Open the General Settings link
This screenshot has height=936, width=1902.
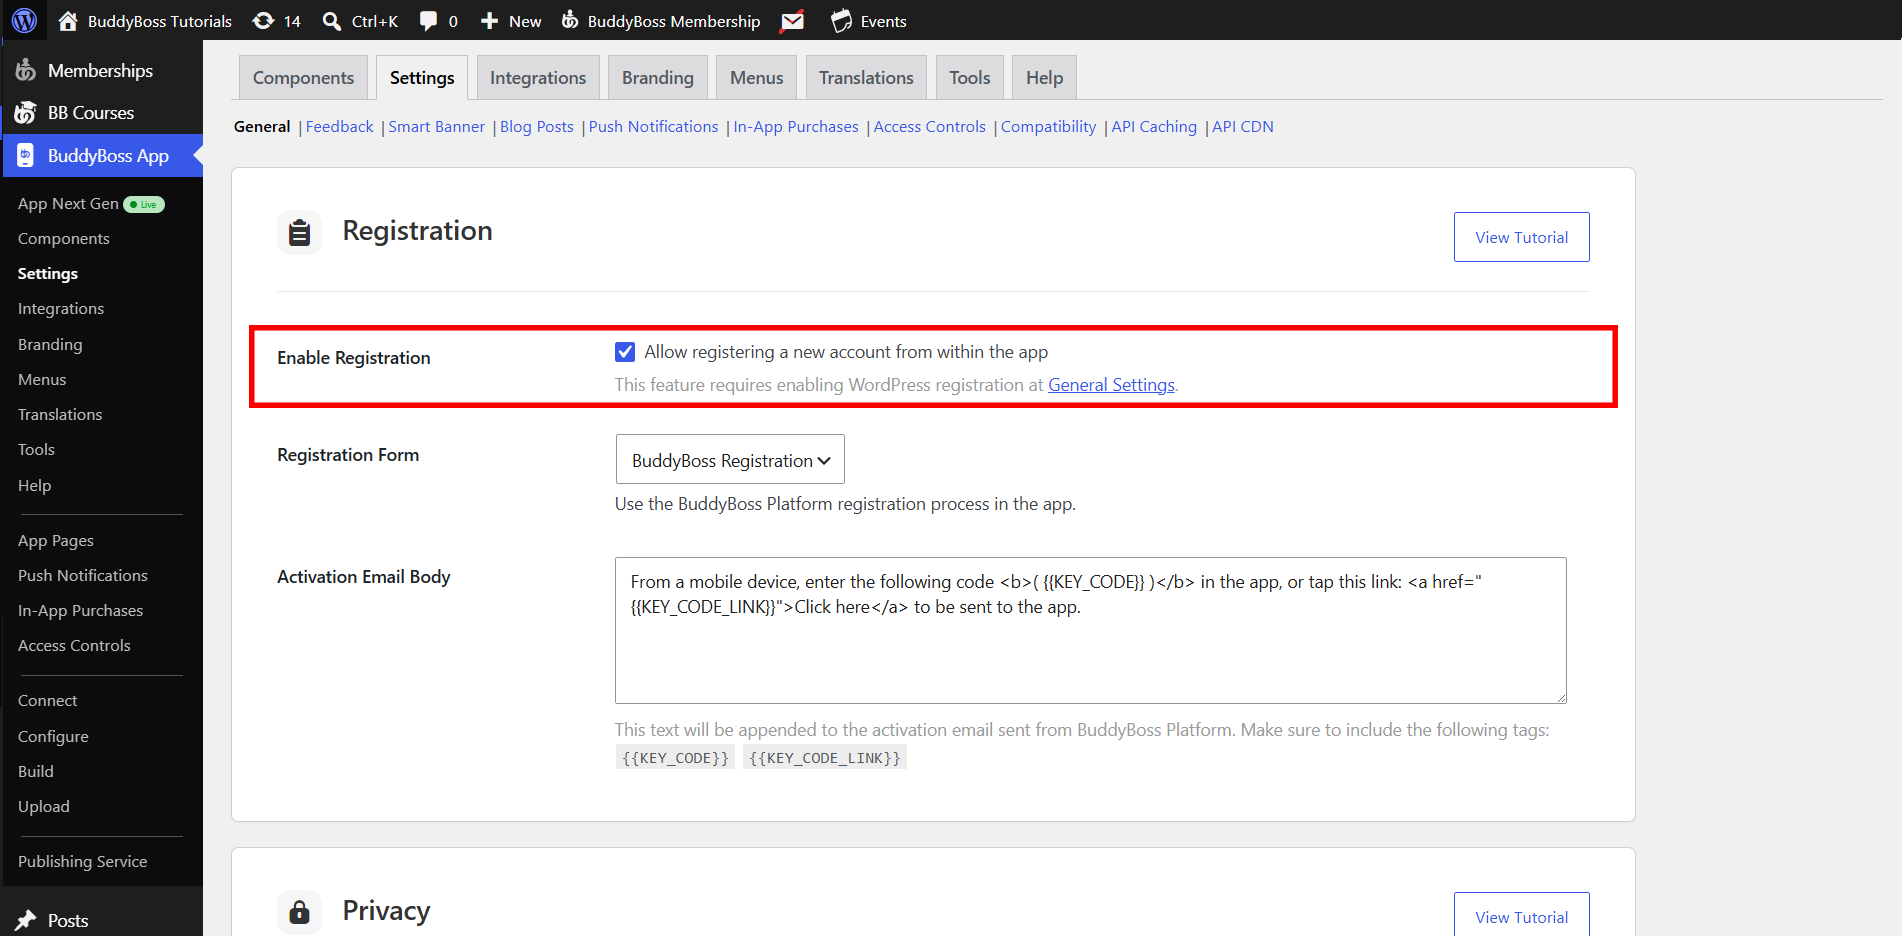[x=1111, y=385]
